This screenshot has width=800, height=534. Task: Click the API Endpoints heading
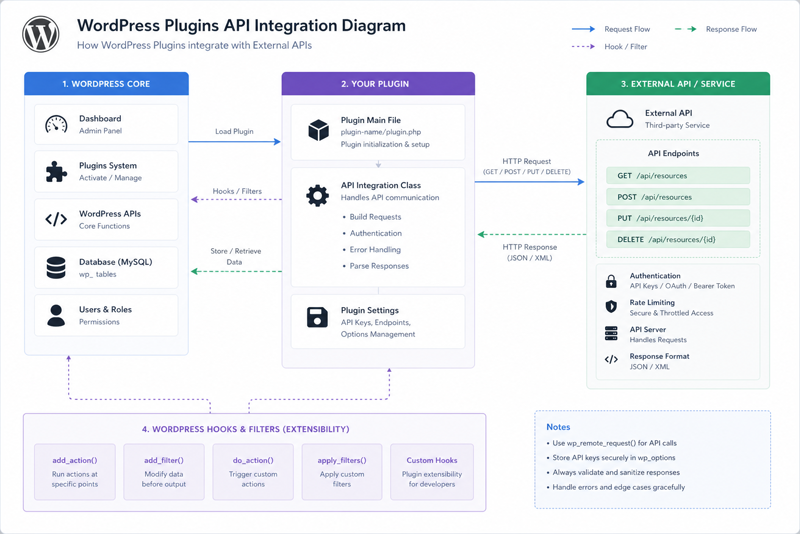point(673,153)
